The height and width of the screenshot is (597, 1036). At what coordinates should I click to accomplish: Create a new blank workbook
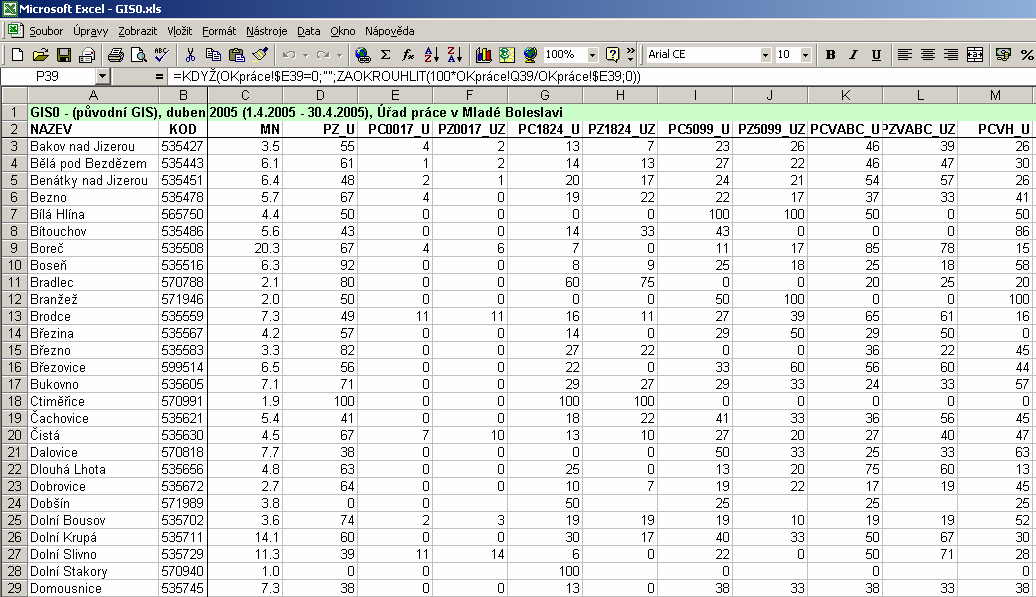coord(17,55)
